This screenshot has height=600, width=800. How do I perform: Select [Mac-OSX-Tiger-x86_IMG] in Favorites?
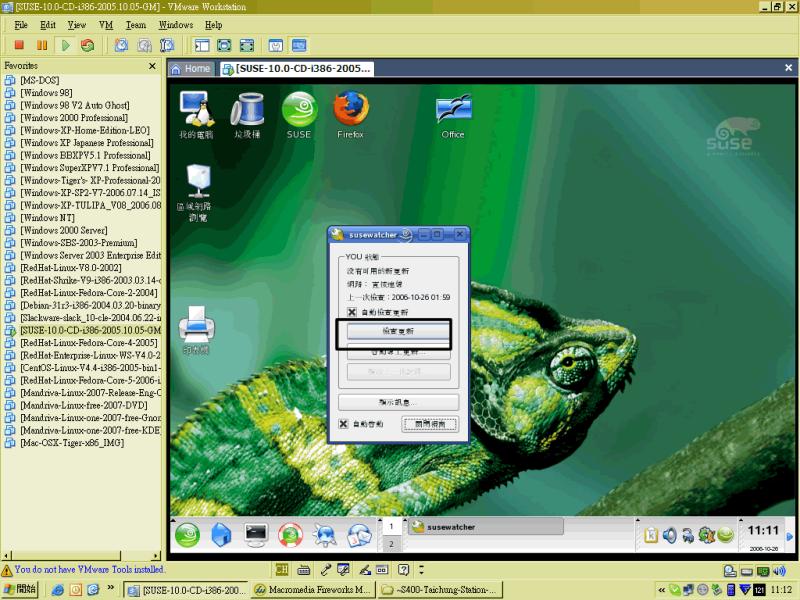pos(72,443)
